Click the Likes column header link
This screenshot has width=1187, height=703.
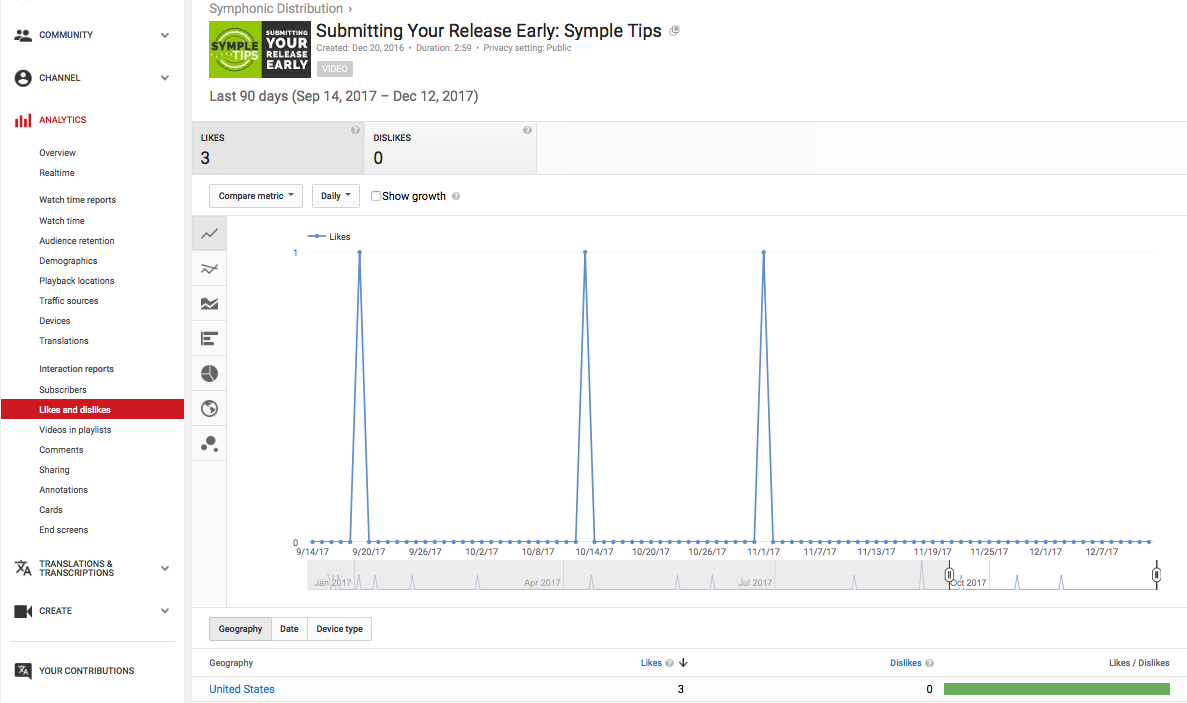point(651,663)
